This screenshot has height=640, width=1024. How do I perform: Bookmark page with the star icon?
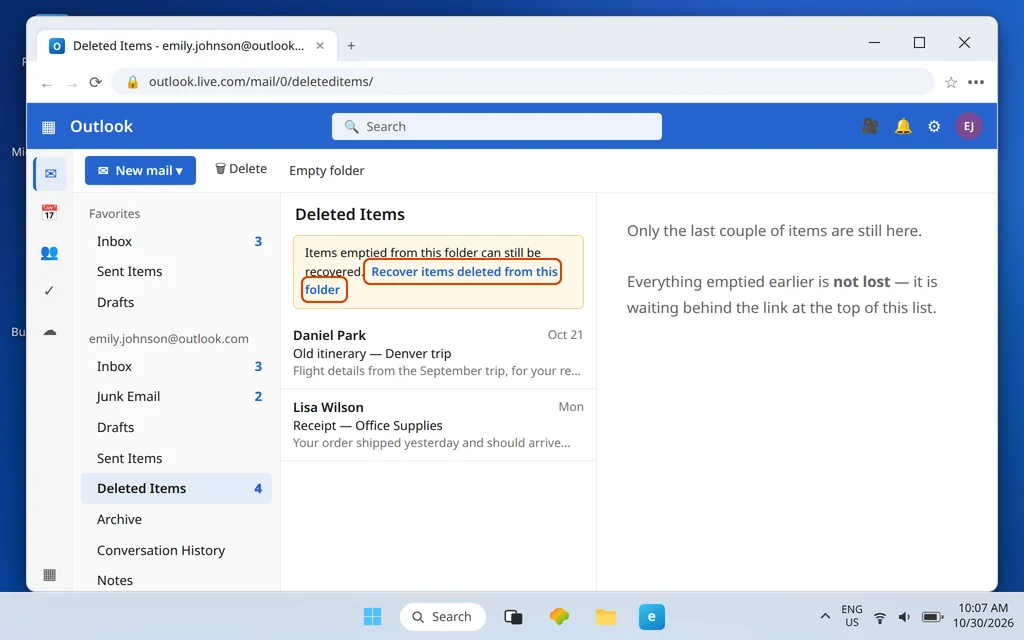click(x=951, y=82)
